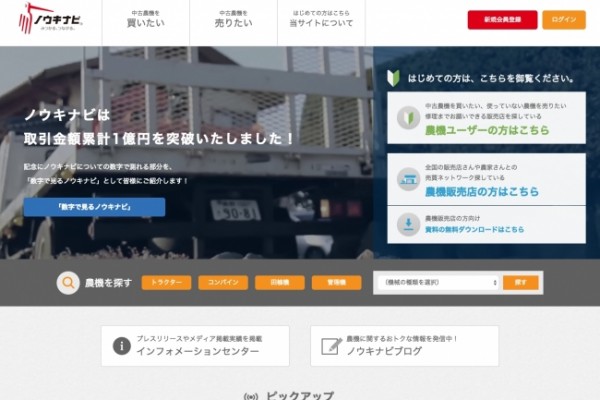The width and height of the screenshot is (600, 400).
Task: Click the orange magnifier search icon
Action: [x=68, y=283]
